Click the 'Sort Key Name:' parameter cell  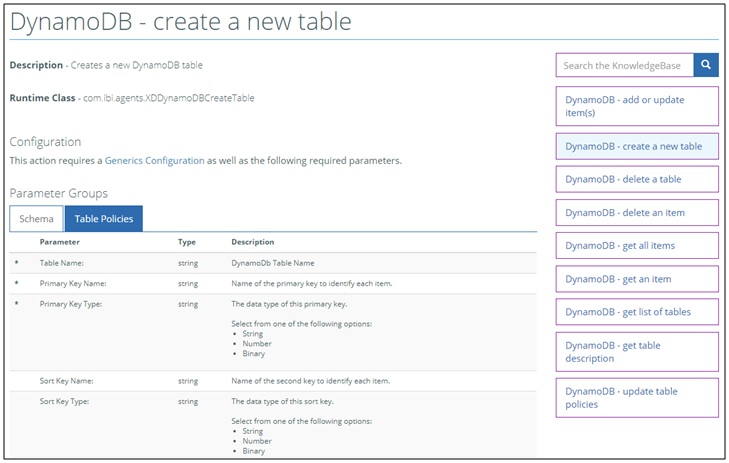tap(66, 381)
